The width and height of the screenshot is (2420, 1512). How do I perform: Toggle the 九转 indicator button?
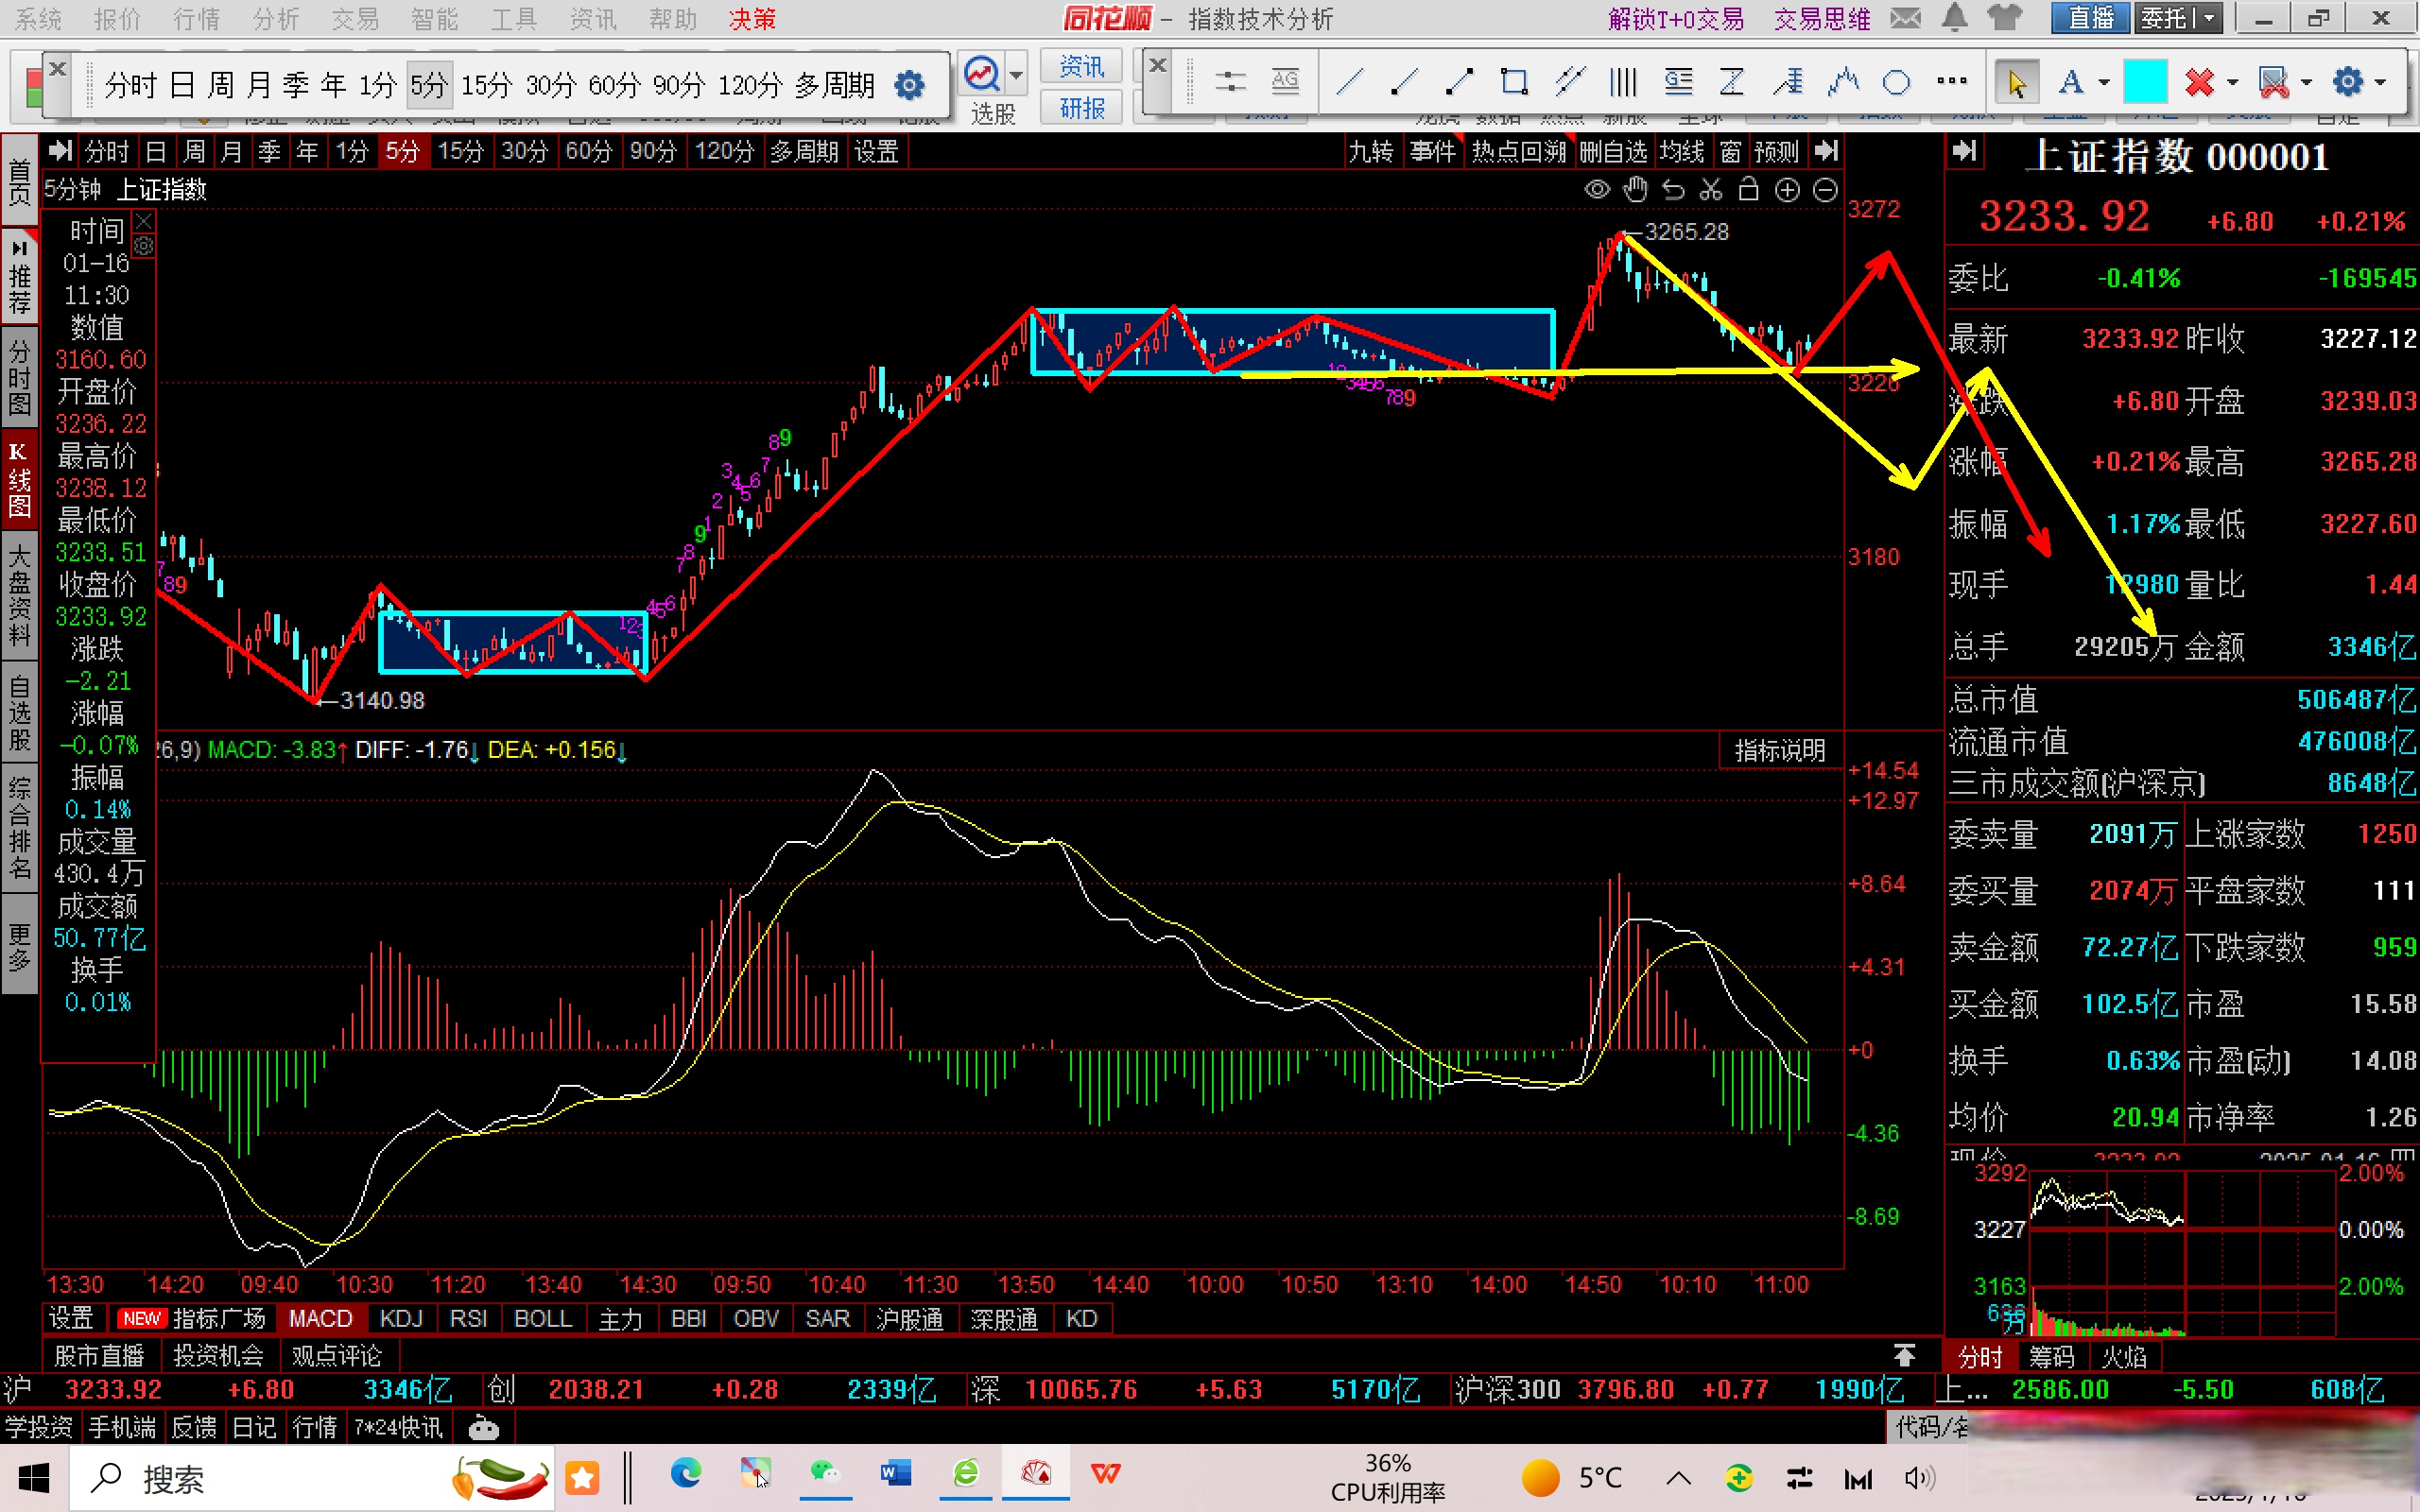1371,151
